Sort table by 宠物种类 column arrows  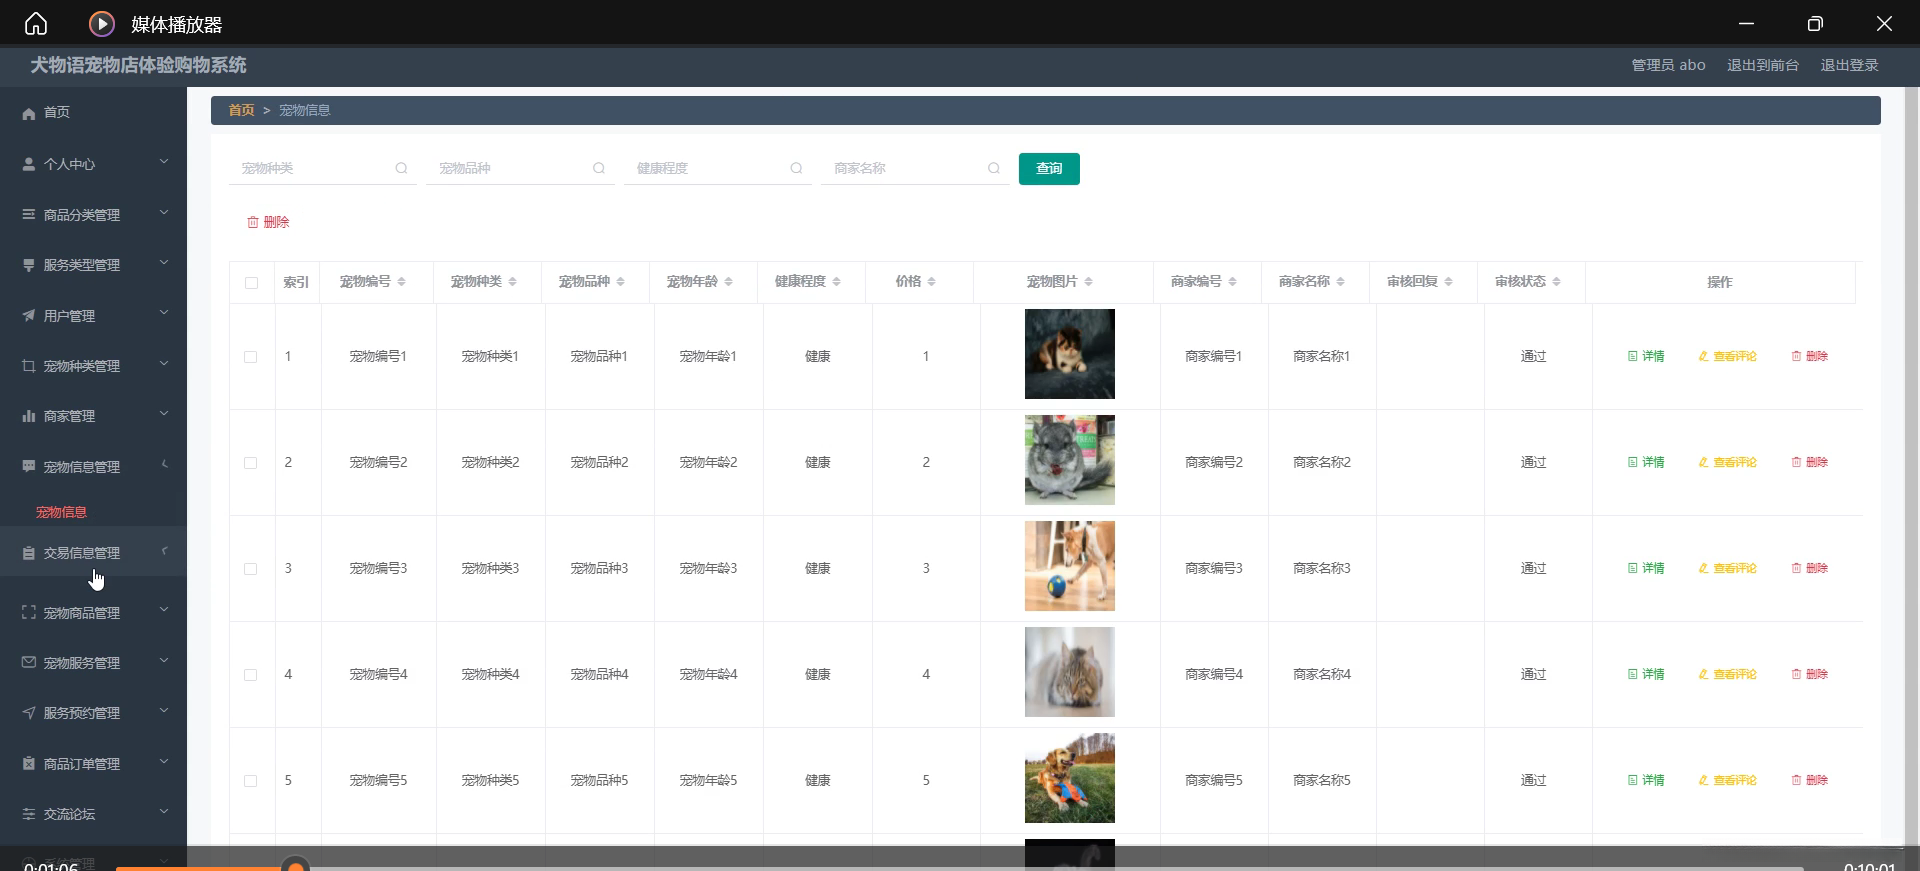point(512,282)
